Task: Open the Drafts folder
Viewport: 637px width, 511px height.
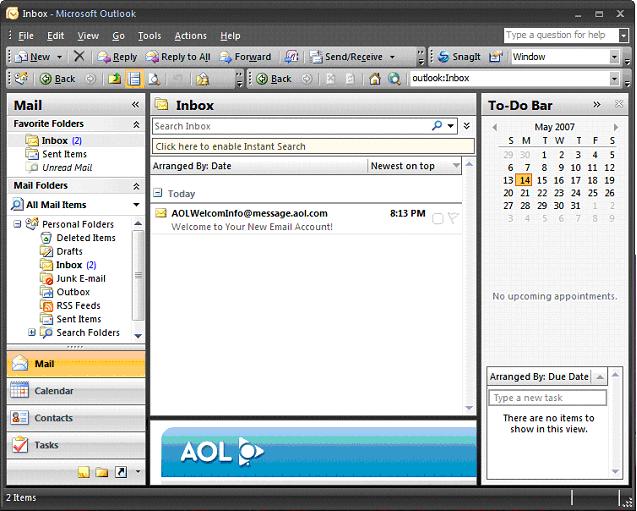Action: click(62, 251)
